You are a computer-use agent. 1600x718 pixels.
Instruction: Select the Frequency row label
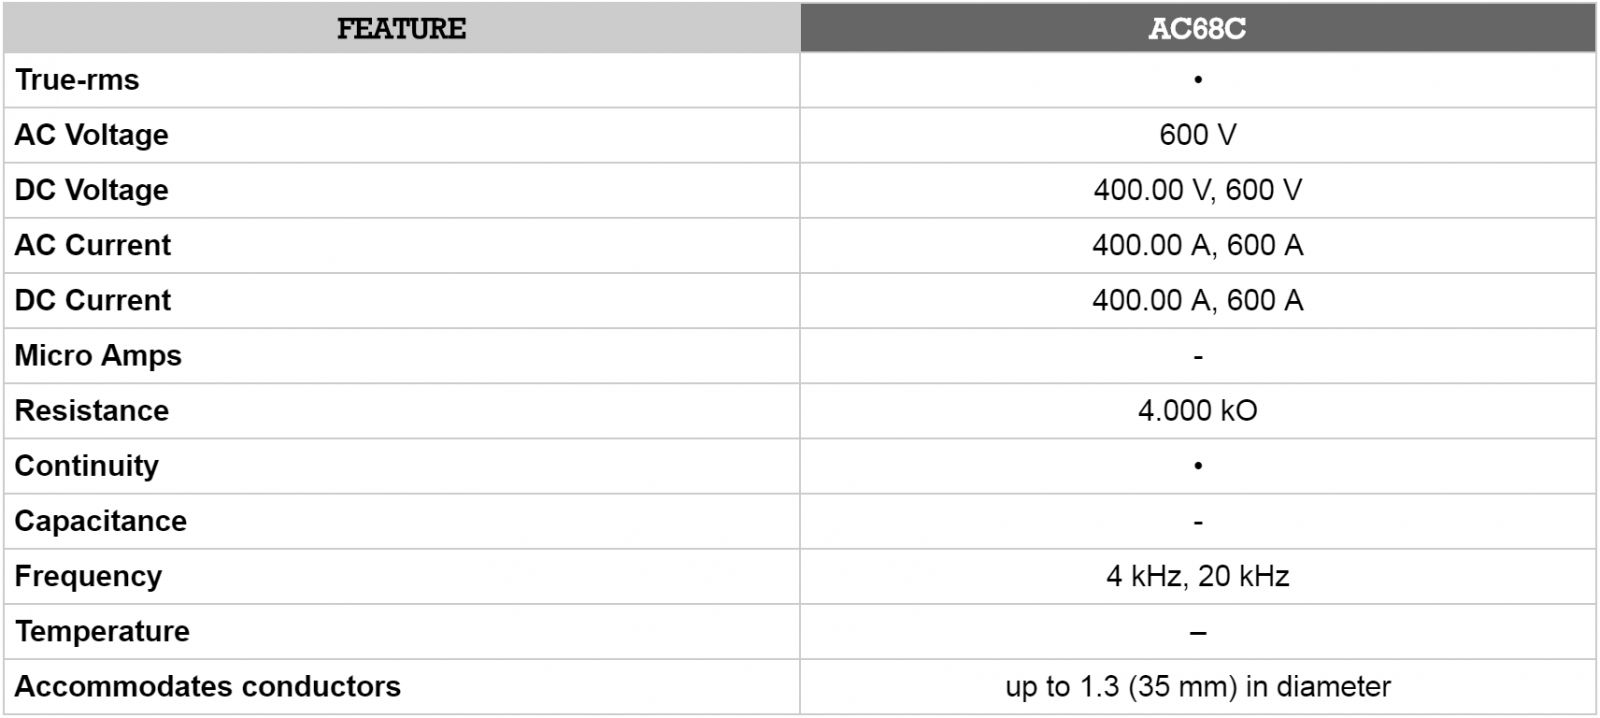[x=88, y=576]
